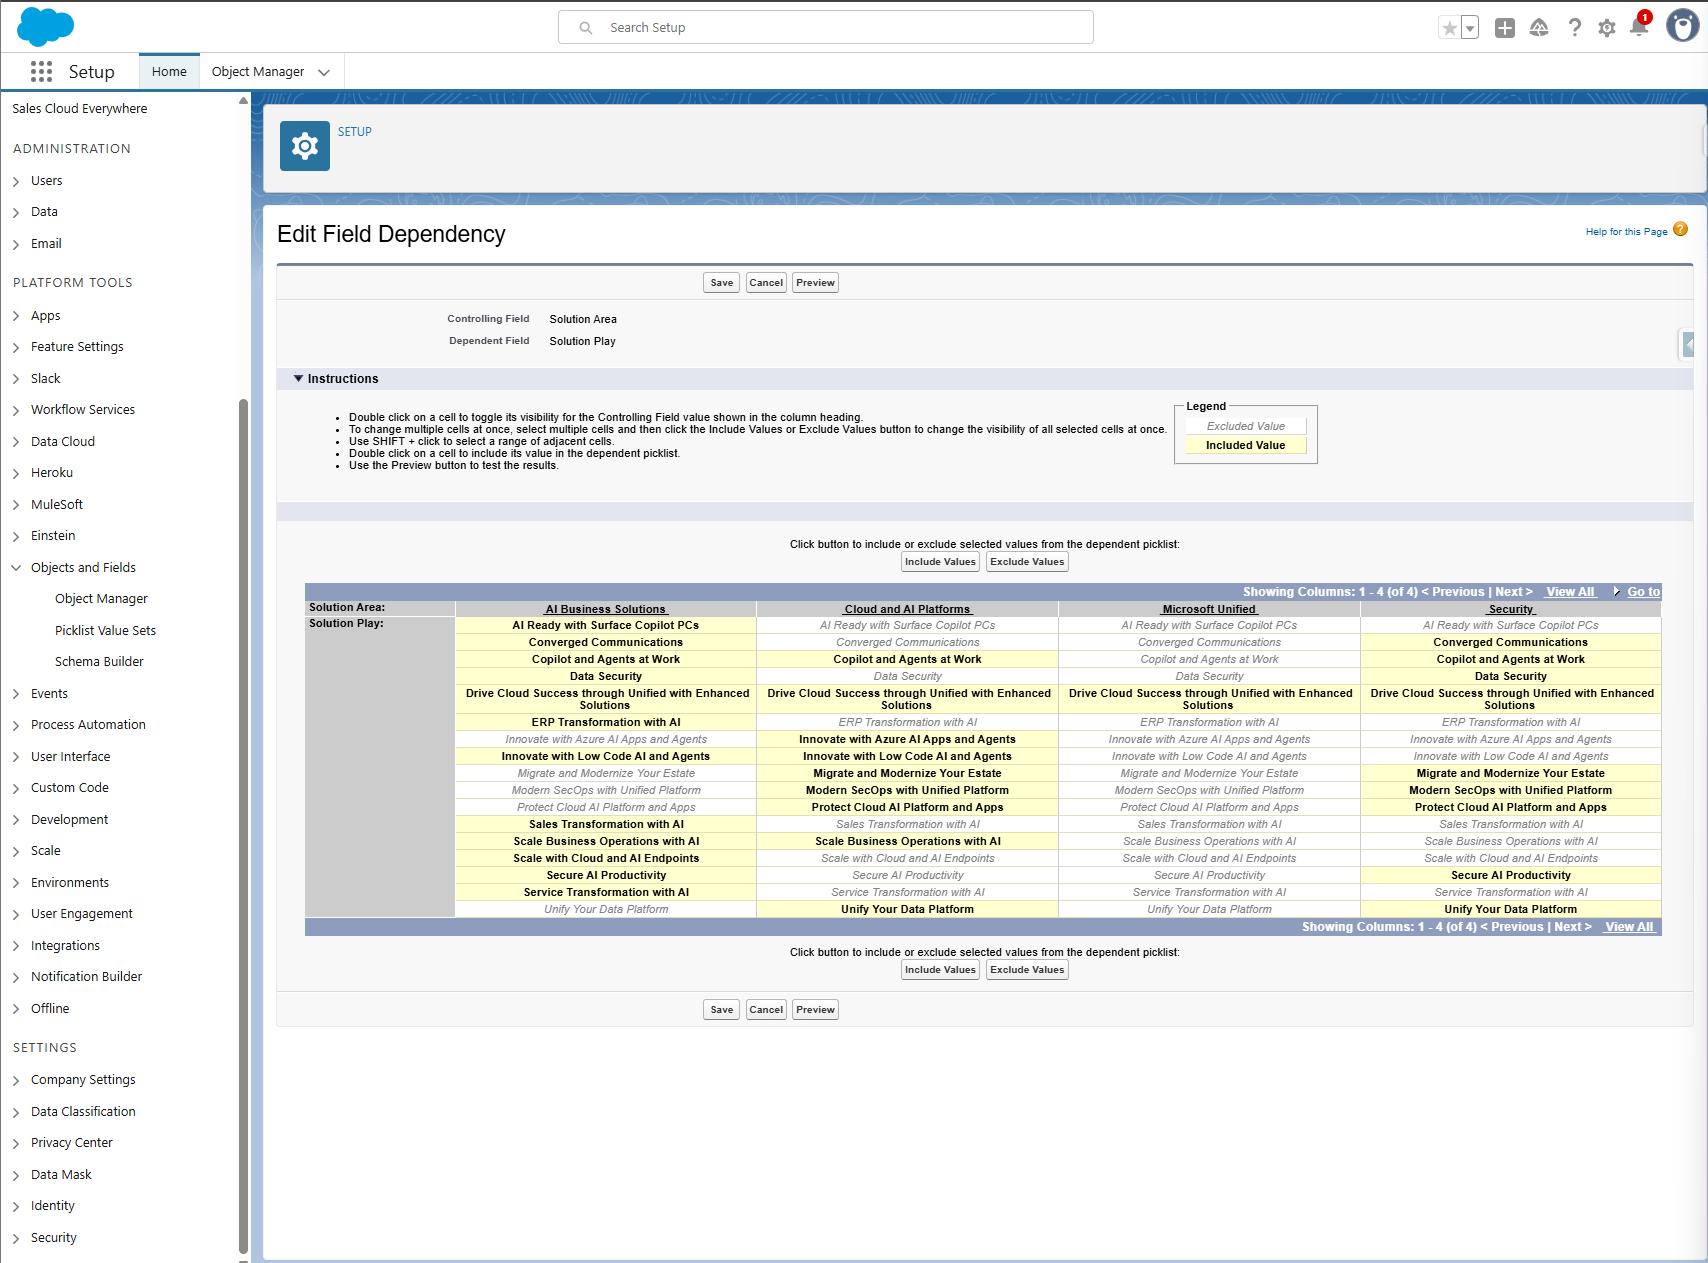Click the top View All link
The image size is (1708, 1263).
click(1570, 592)
